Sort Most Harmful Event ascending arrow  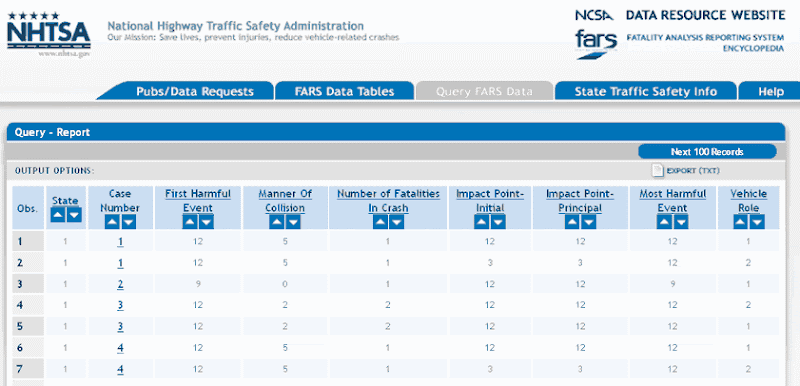click(664, 222)
